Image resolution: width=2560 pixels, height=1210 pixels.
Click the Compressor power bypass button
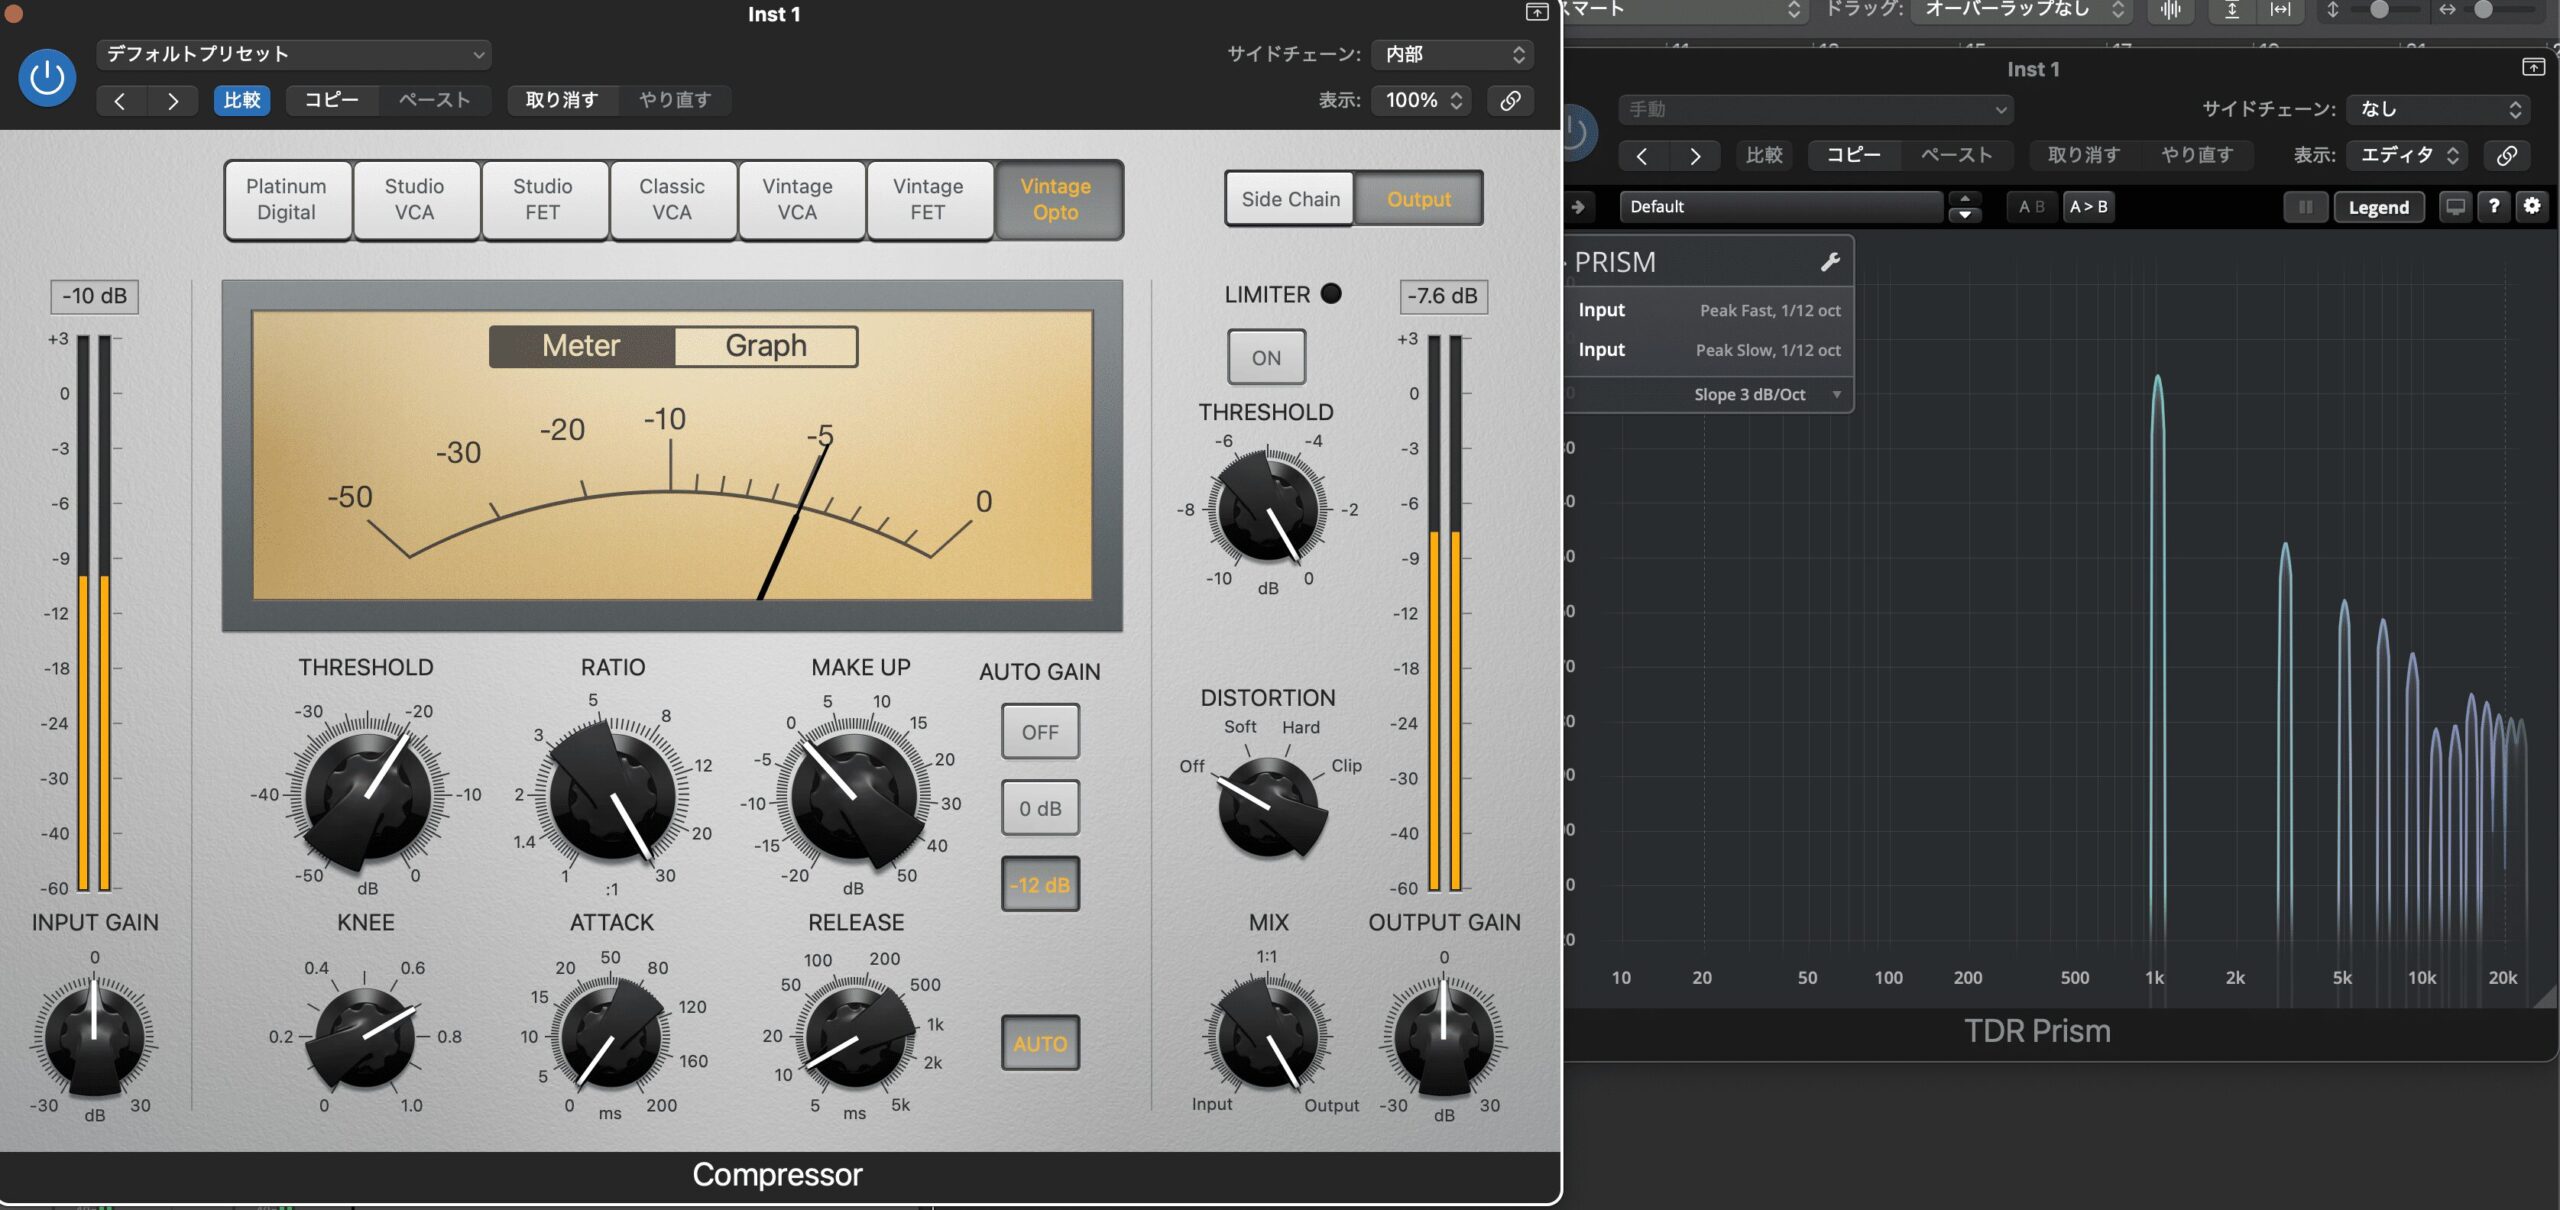(x=47, y=78)
